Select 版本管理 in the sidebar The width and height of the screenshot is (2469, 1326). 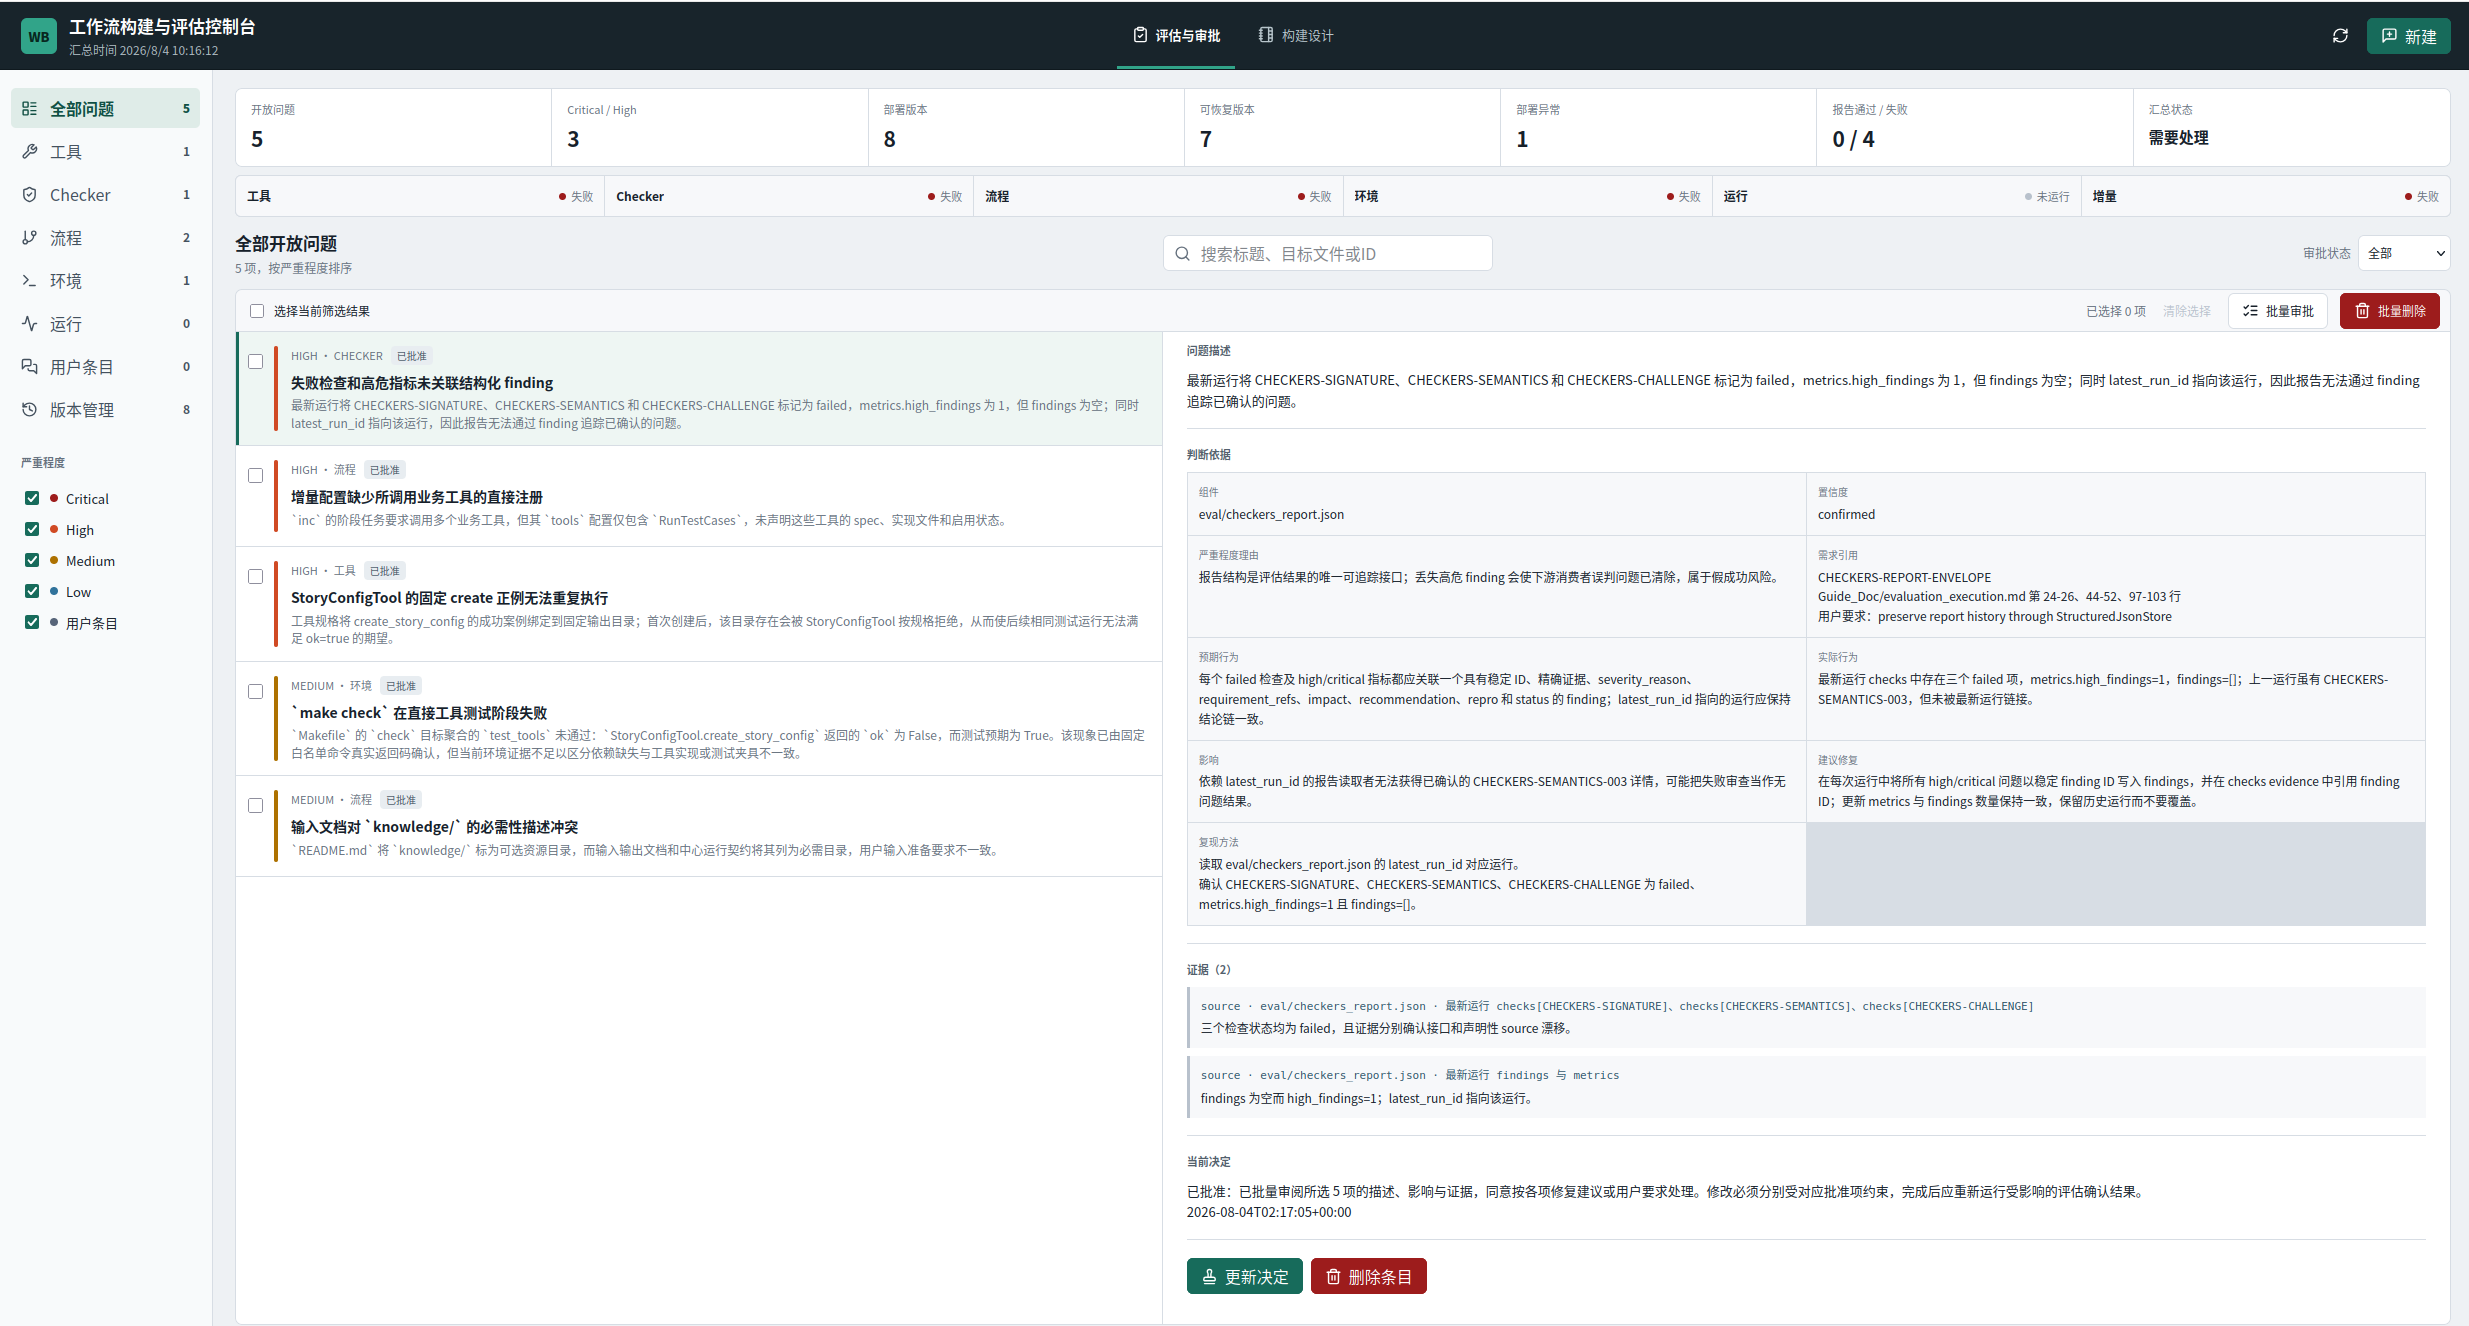point(105,410)
